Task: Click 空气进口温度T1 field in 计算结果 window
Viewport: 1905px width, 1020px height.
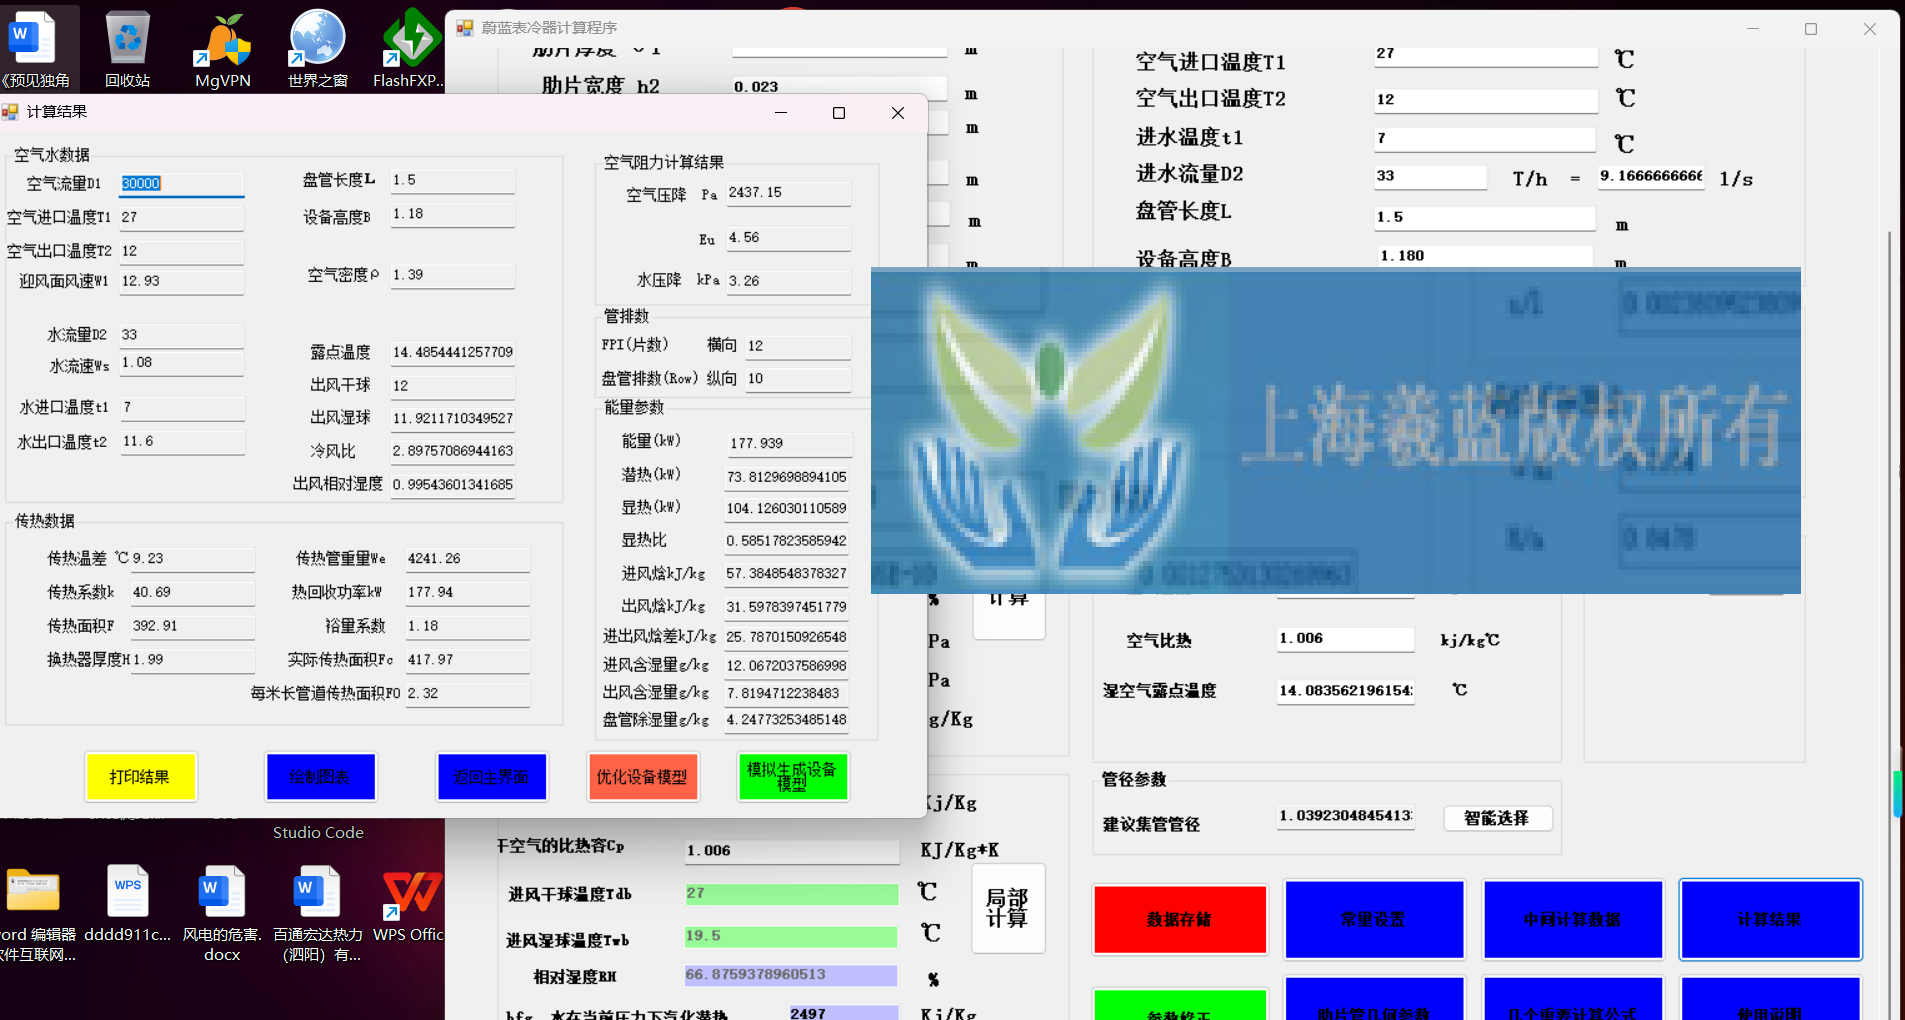Action: coord(181,218)
